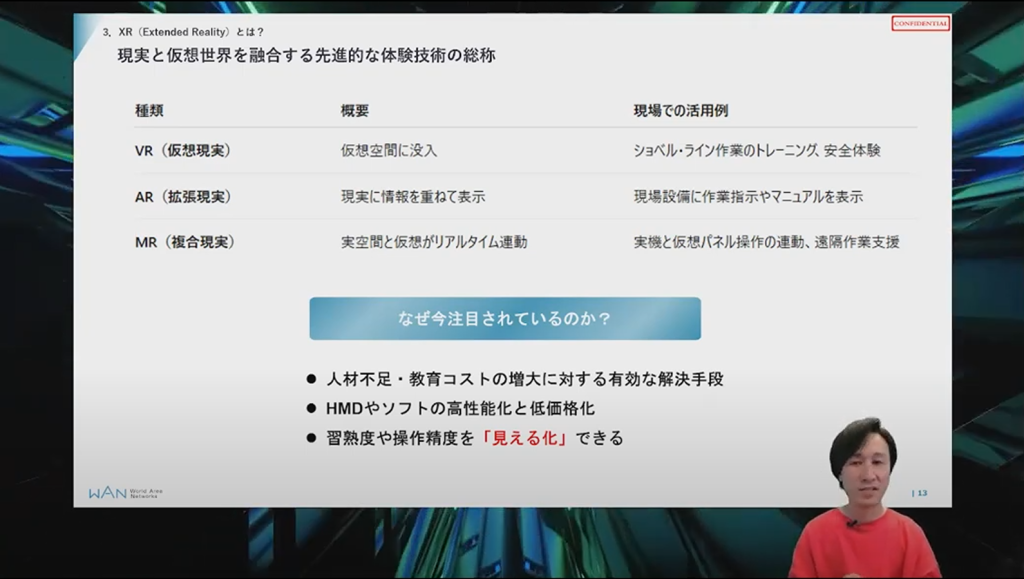The image size is (1024, 579).
Task: Click the bullet dot before HMDやソフト
Action: click(312, 409)
